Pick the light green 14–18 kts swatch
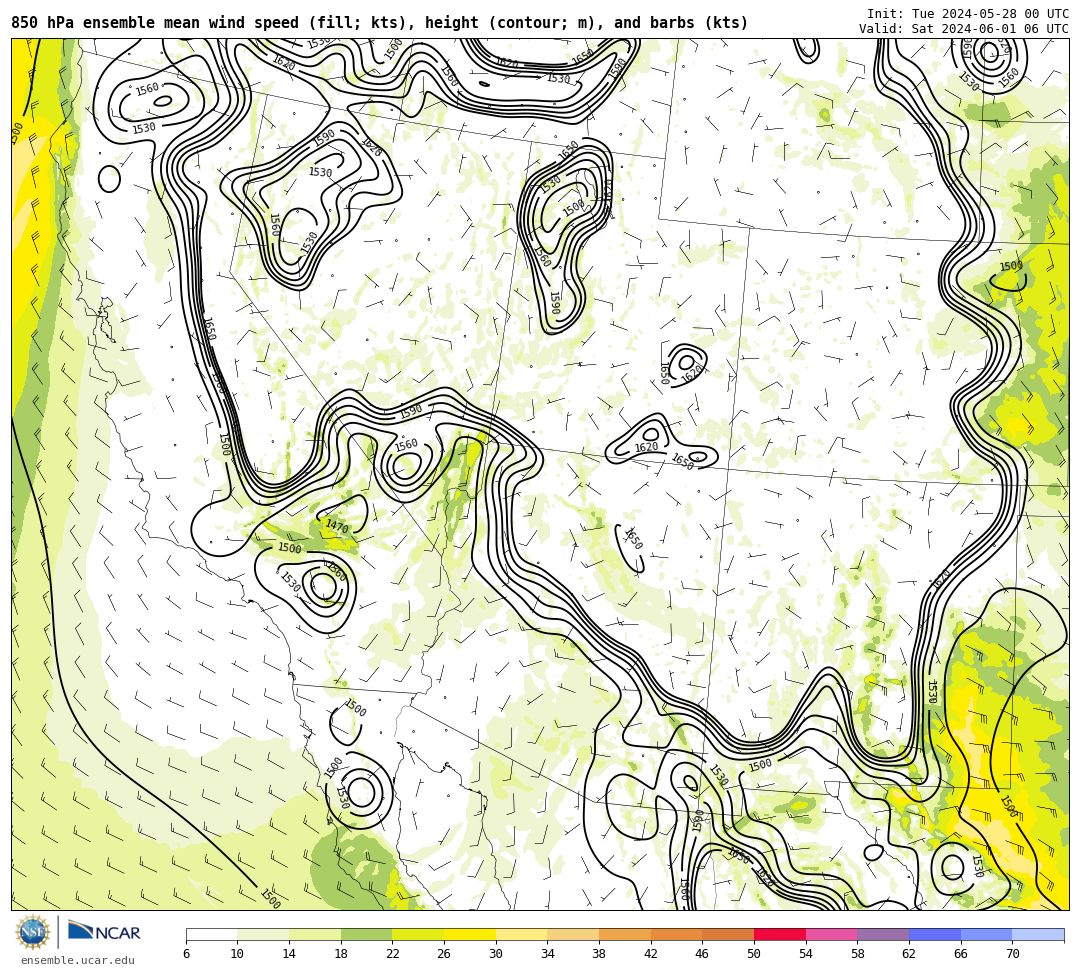 315,934
